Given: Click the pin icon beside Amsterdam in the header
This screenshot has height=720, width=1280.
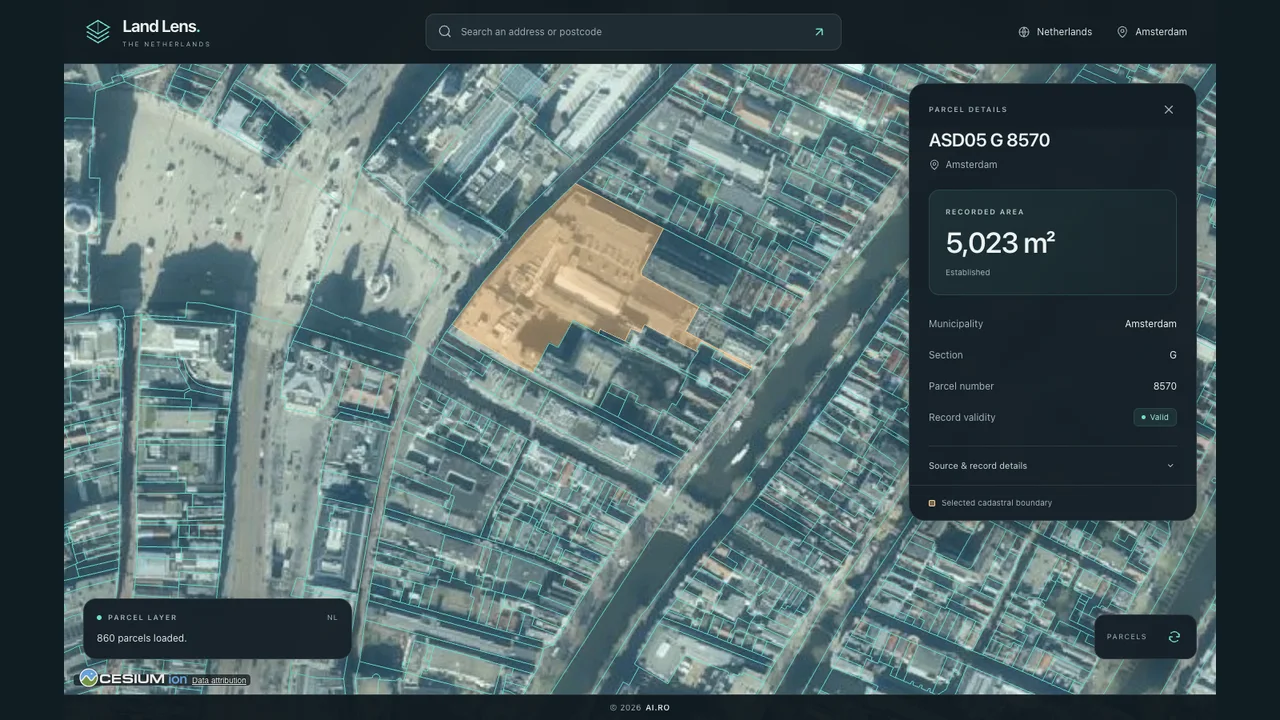Looking at the screenshot, I should click(x=1122, y=32).
